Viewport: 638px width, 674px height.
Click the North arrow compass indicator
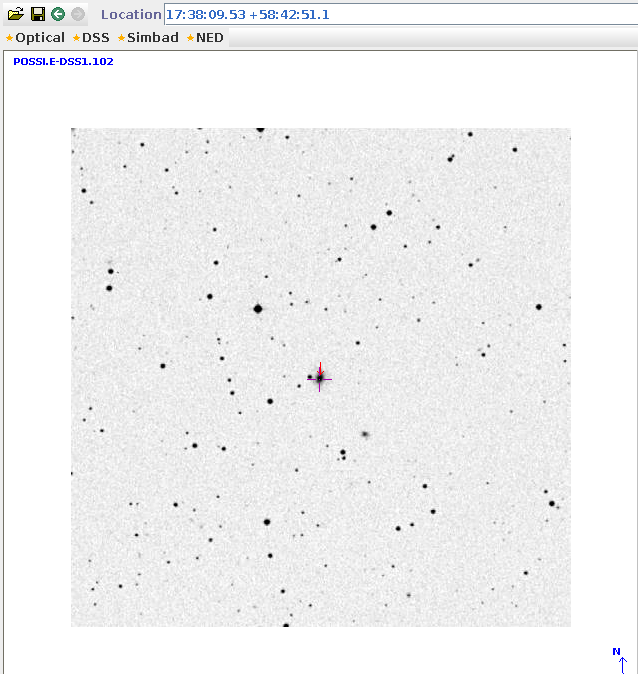point(620,660)
